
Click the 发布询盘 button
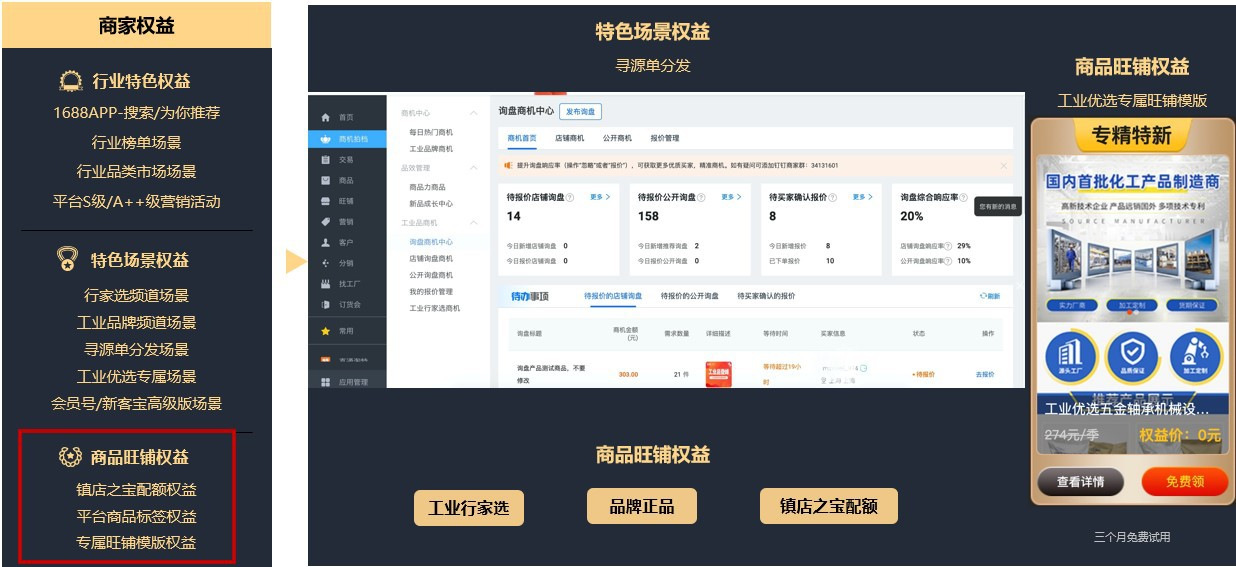(x=580, y=112)
